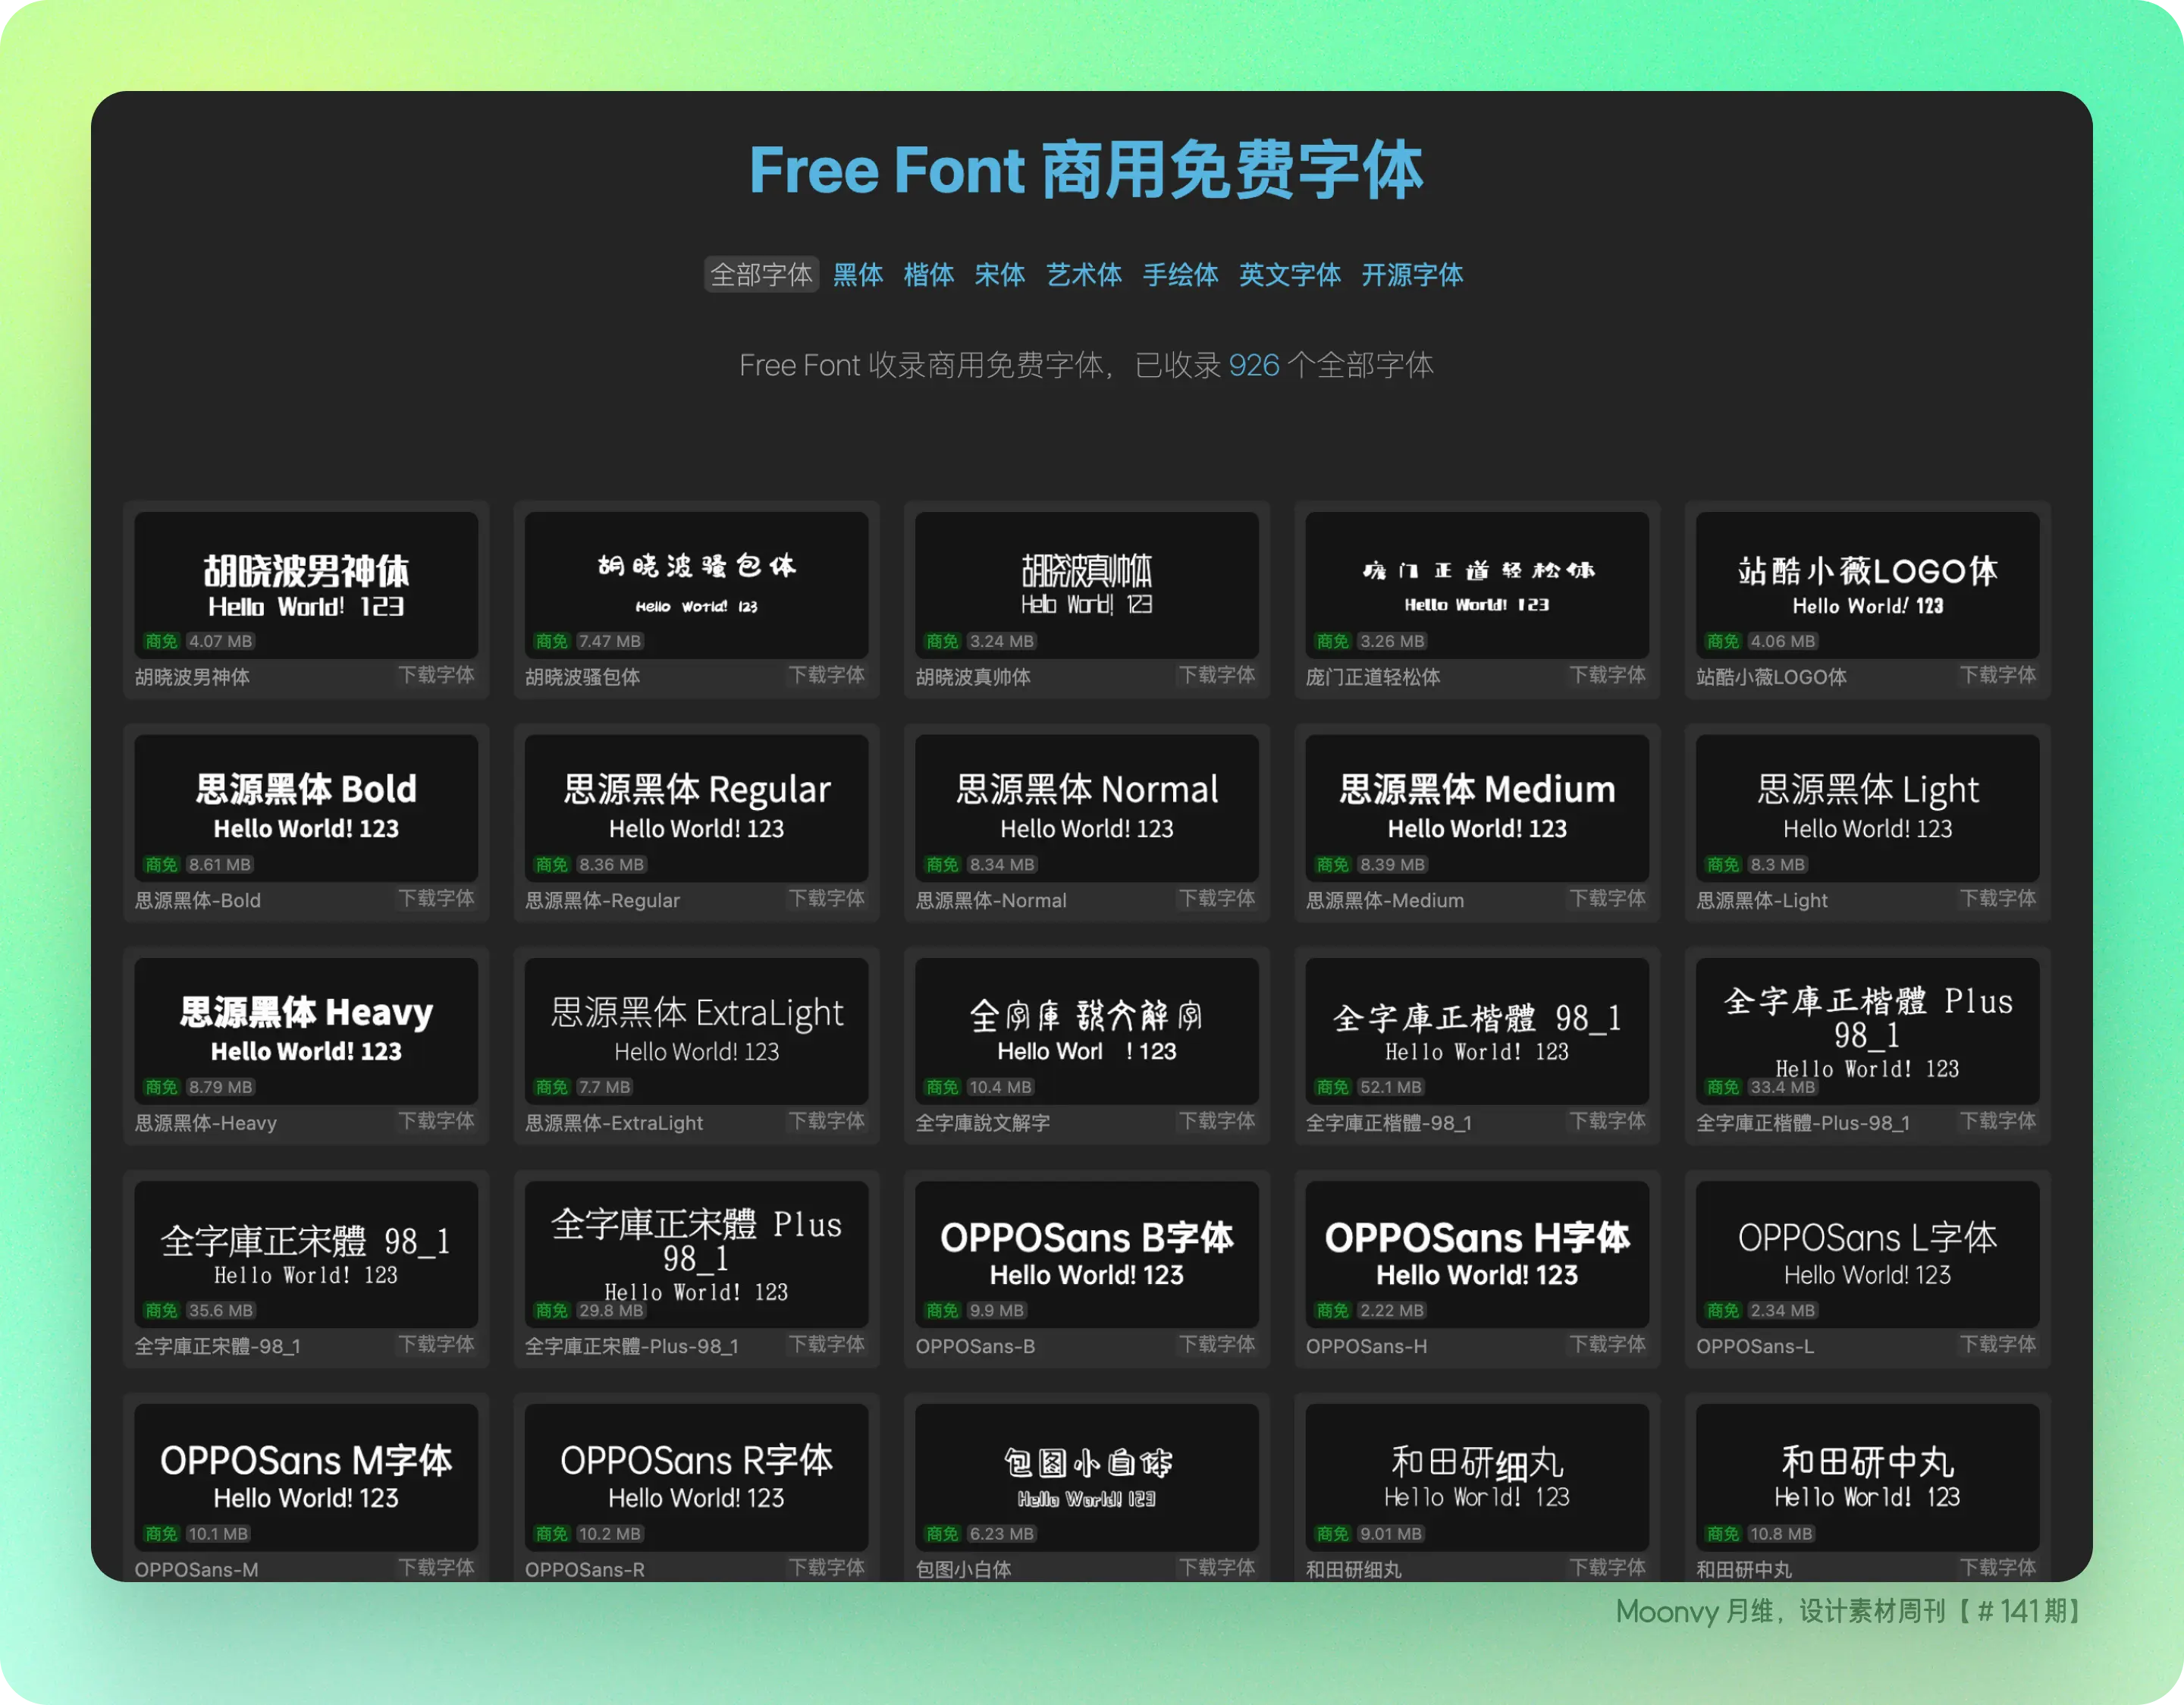This screenshot has width=2184, height=1705.
Task: Download OPPOSans-H via 下载字体
Action: tap(1607, 1344)
